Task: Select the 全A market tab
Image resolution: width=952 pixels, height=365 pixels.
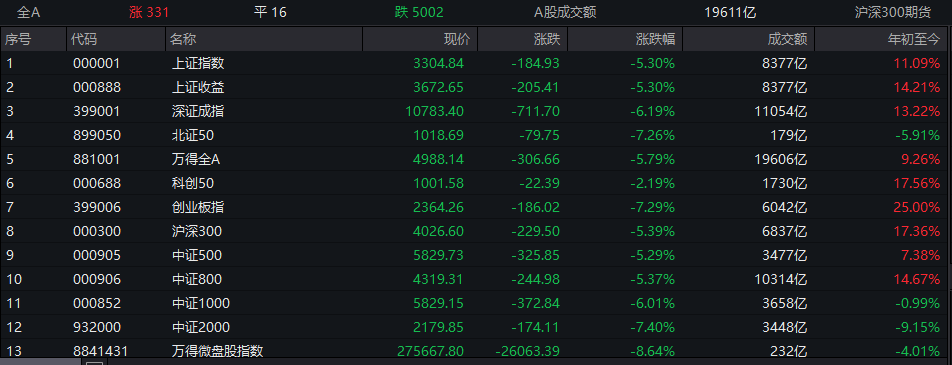Action: tap(29, 12)
